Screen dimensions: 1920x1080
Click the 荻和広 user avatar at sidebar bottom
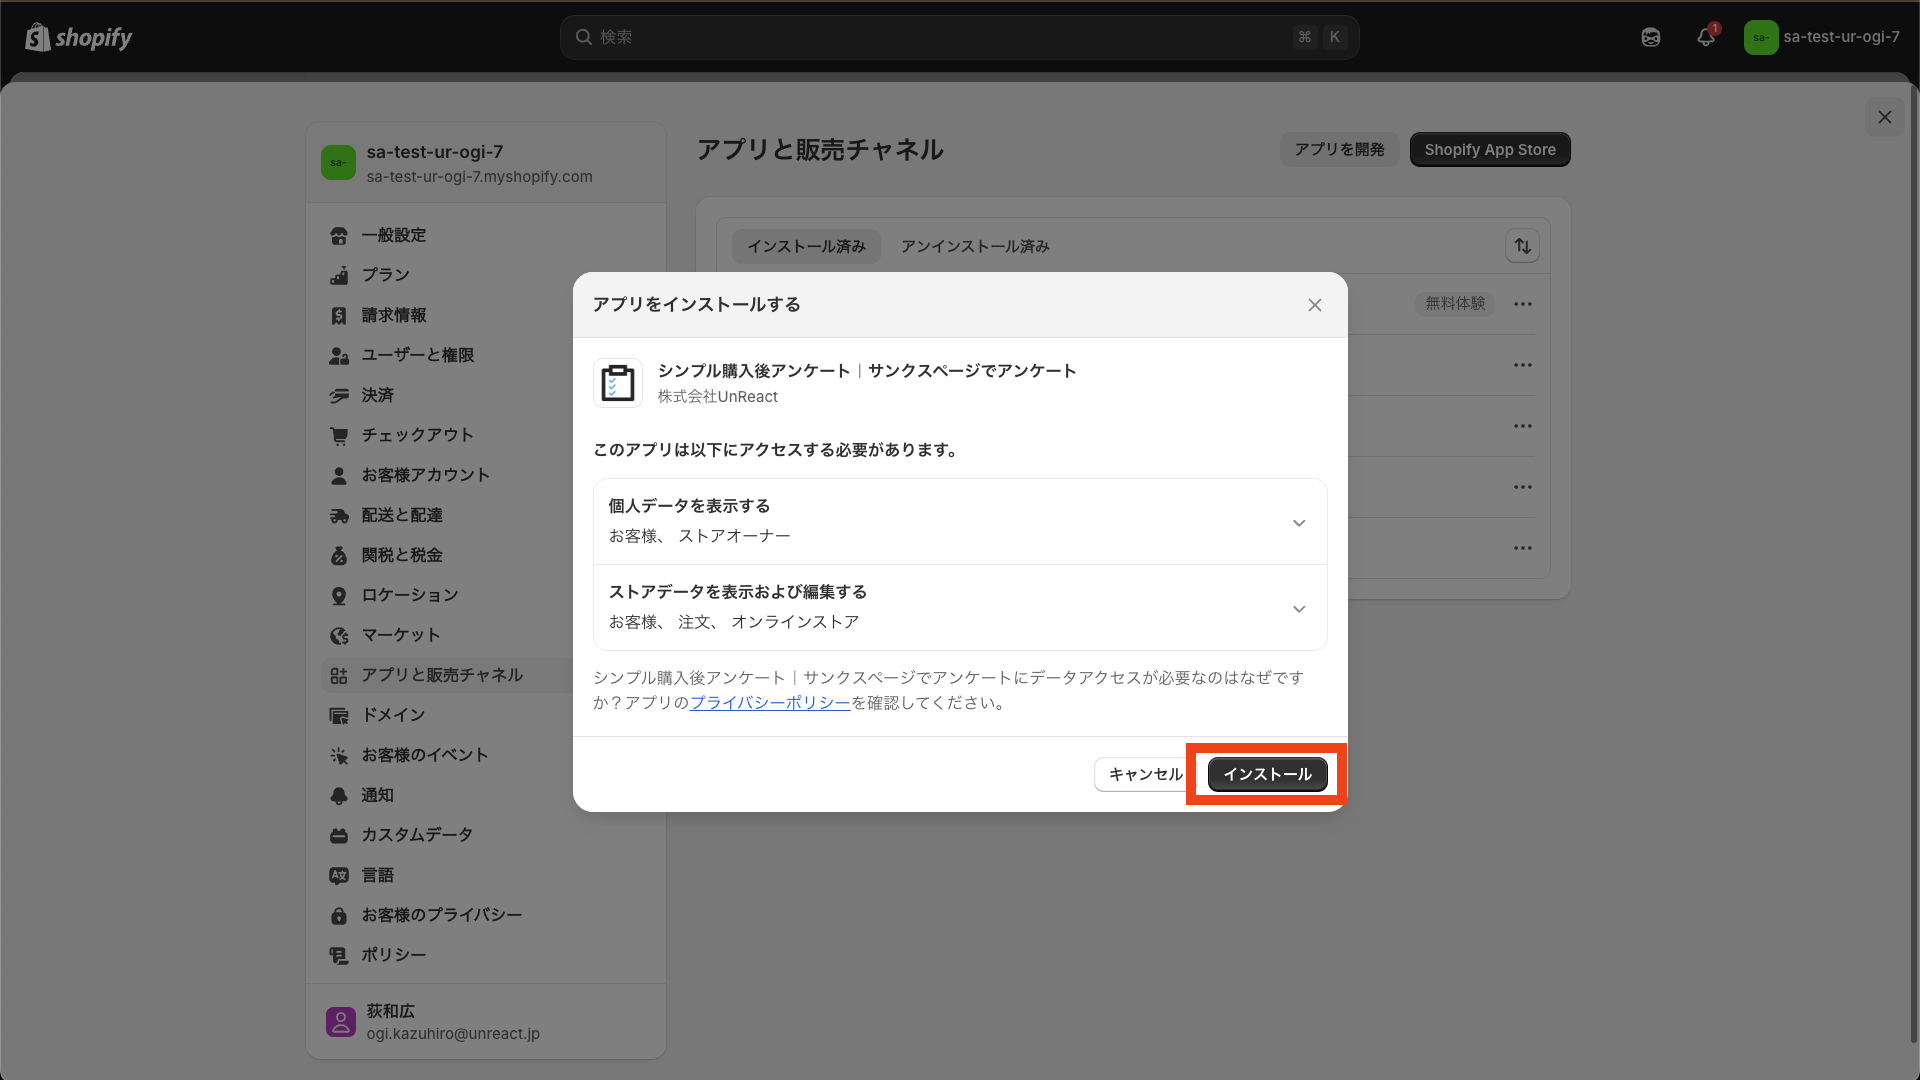coord(340,1021)
